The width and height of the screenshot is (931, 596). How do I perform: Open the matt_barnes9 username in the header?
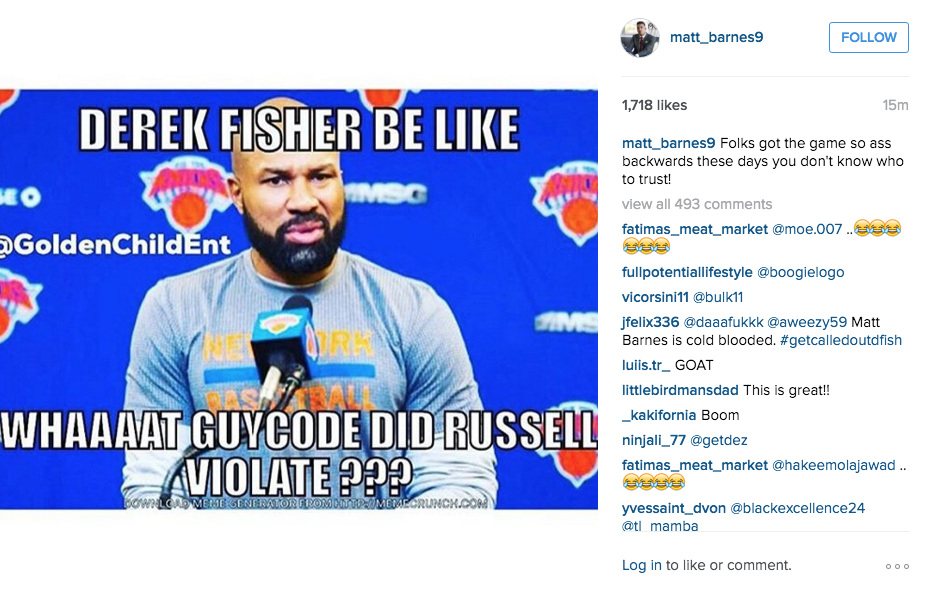[716, 37]
